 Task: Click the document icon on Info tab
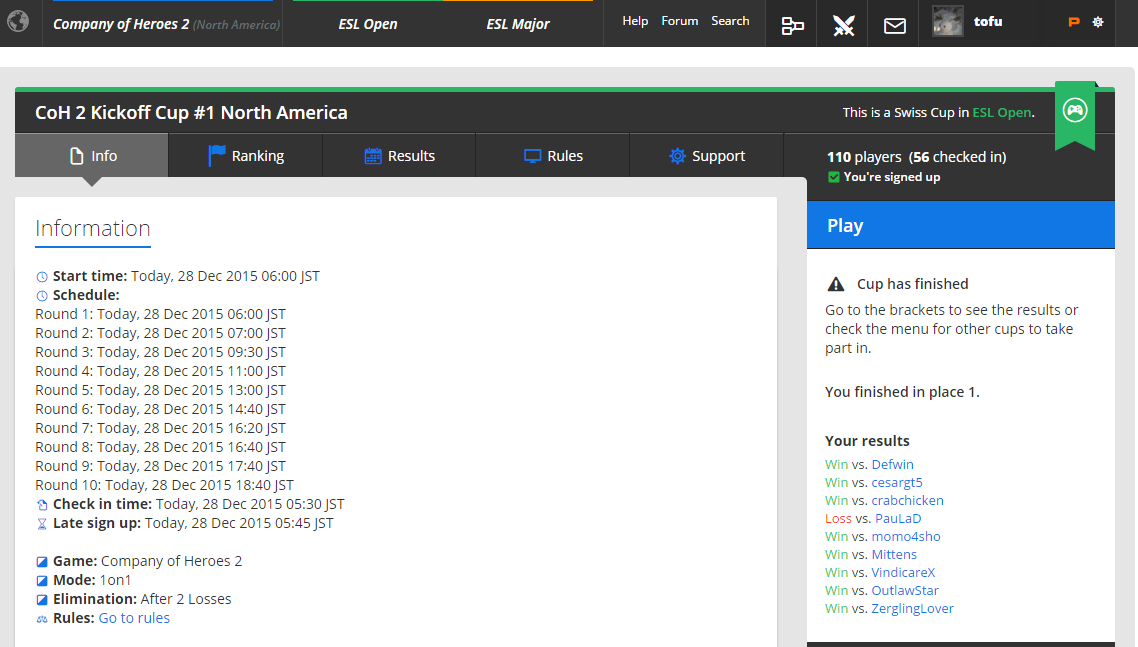(x=76, y=156)
